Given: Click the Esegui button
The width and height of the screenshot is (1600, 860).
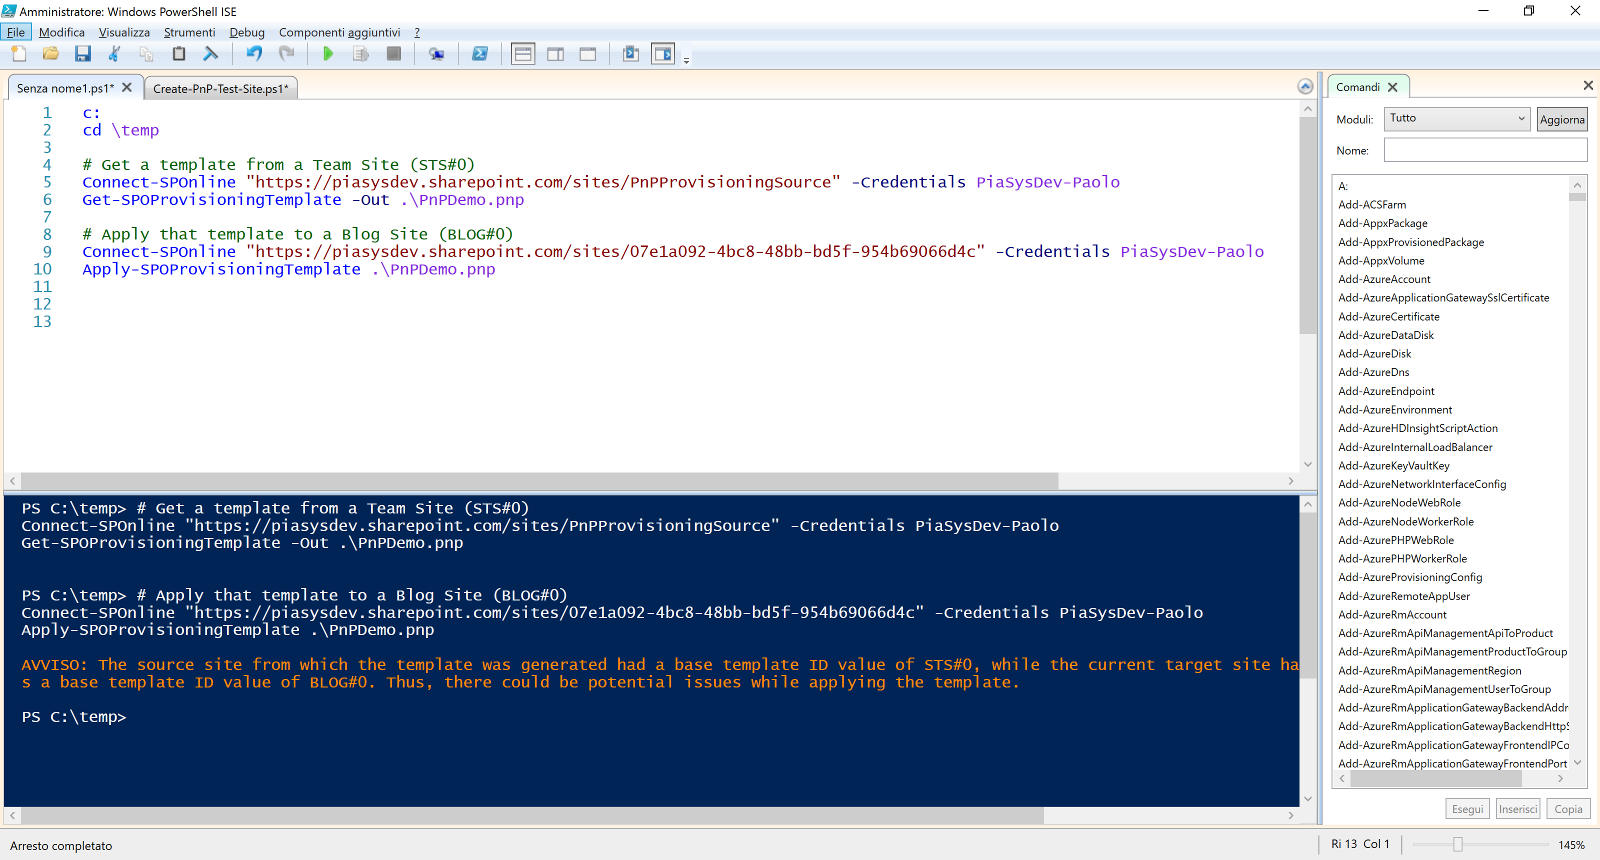Looking at the screenshot, I should (x=1467, y=809).
